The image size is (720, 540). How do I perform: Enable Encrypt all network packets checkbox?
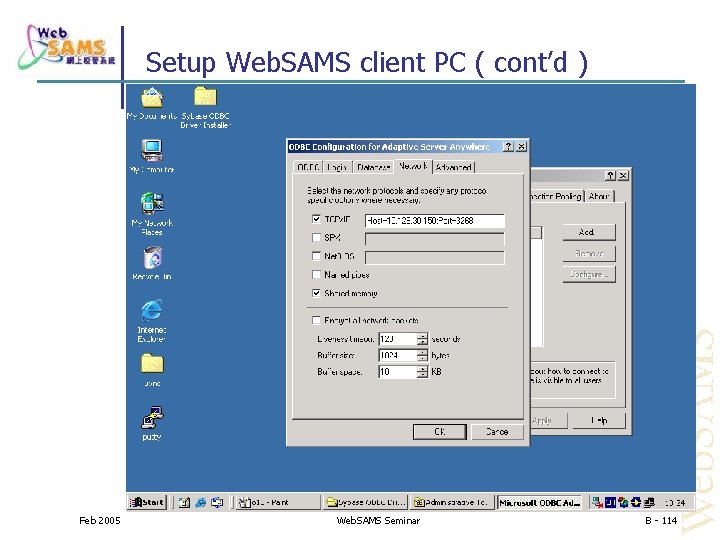pyautogui.click(x=316, y=320)
